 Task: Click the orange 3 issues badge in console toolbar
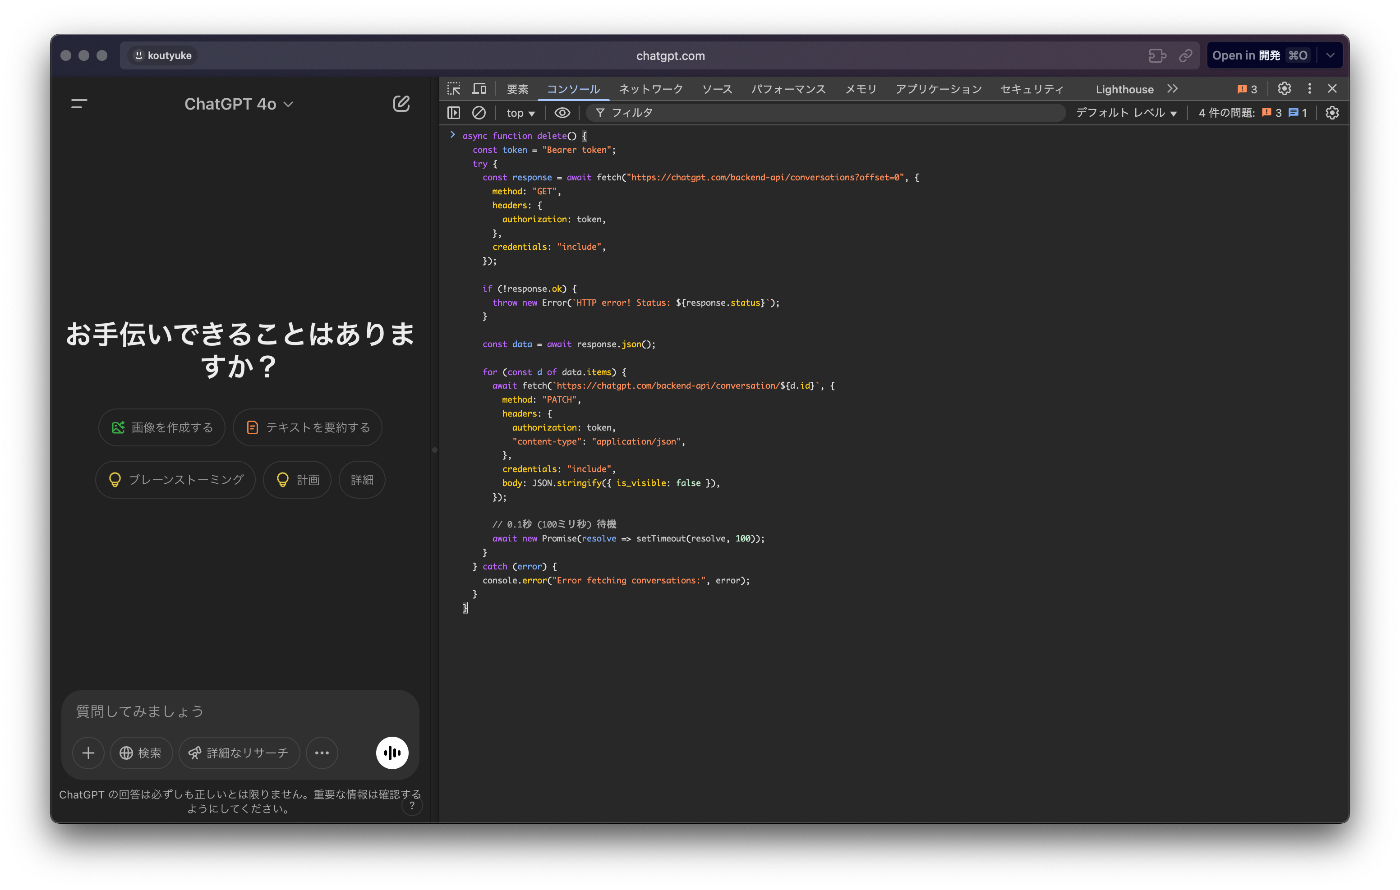pyautogui.click(x=1272, y=113)
